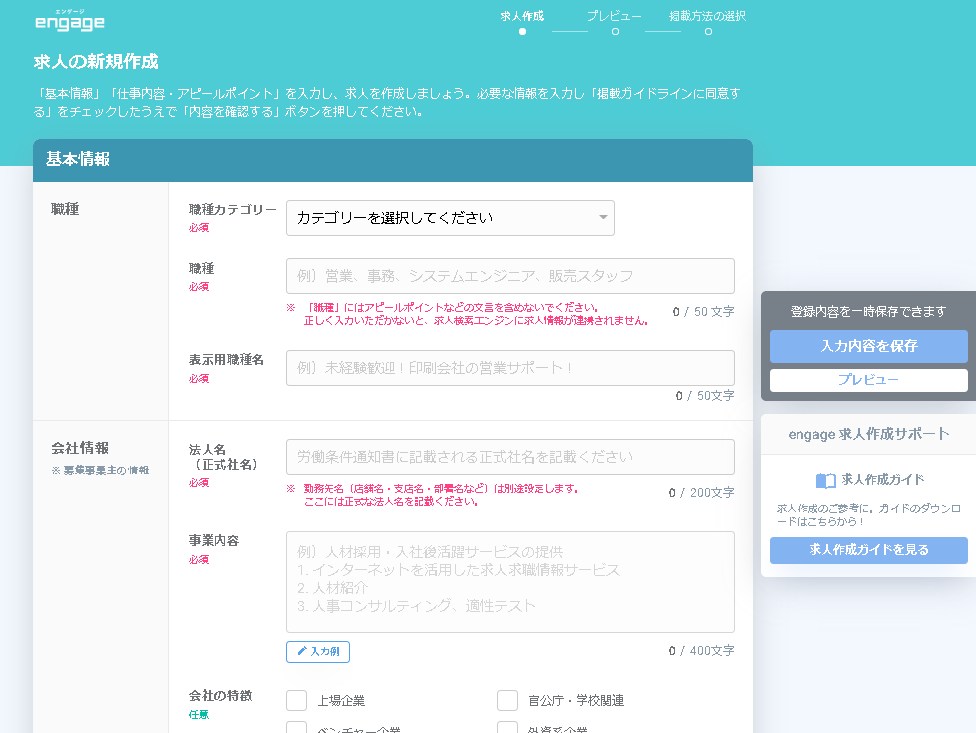Click the 会社情報 section label
Image resolution: width=976 pixels, height=733 pixels.
click(80, 448)
